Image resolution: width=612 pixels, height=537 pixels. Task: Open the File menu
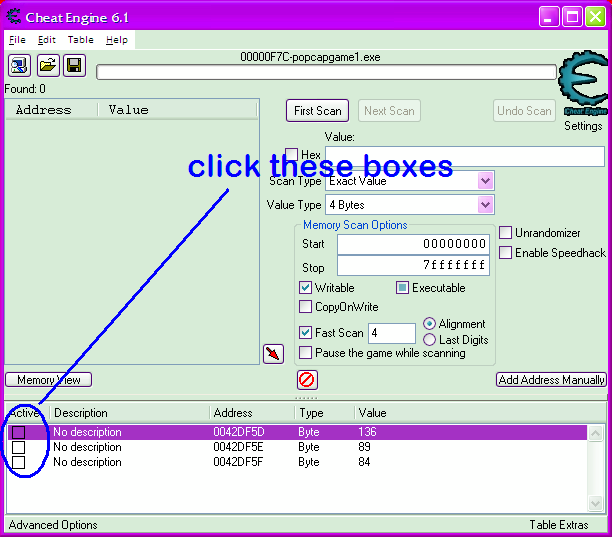tap(17, 40)
